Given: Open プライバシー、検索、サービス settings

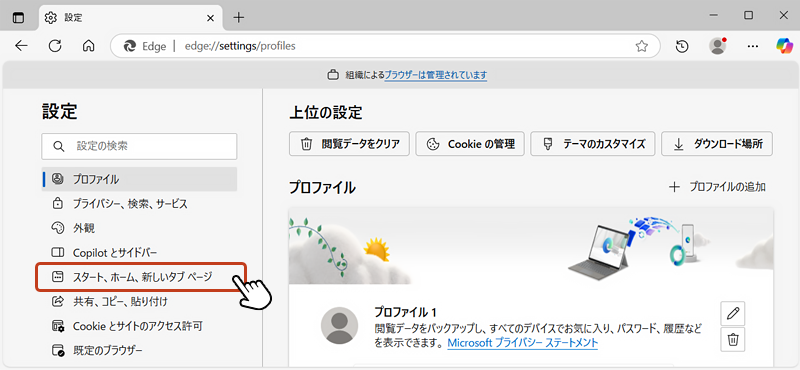Looking at the screenshot, I should tap(139, 204).
